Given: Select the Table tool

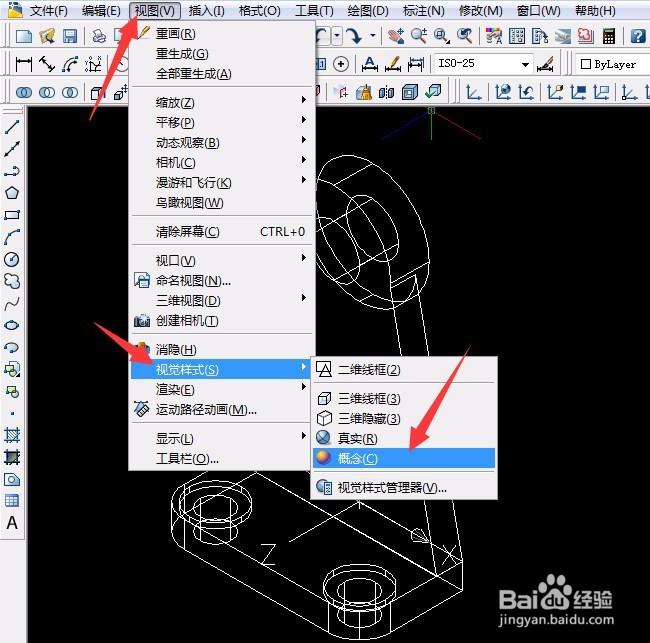Looking at the screenshot, I should pyautogui.click(x=12, y=501).
